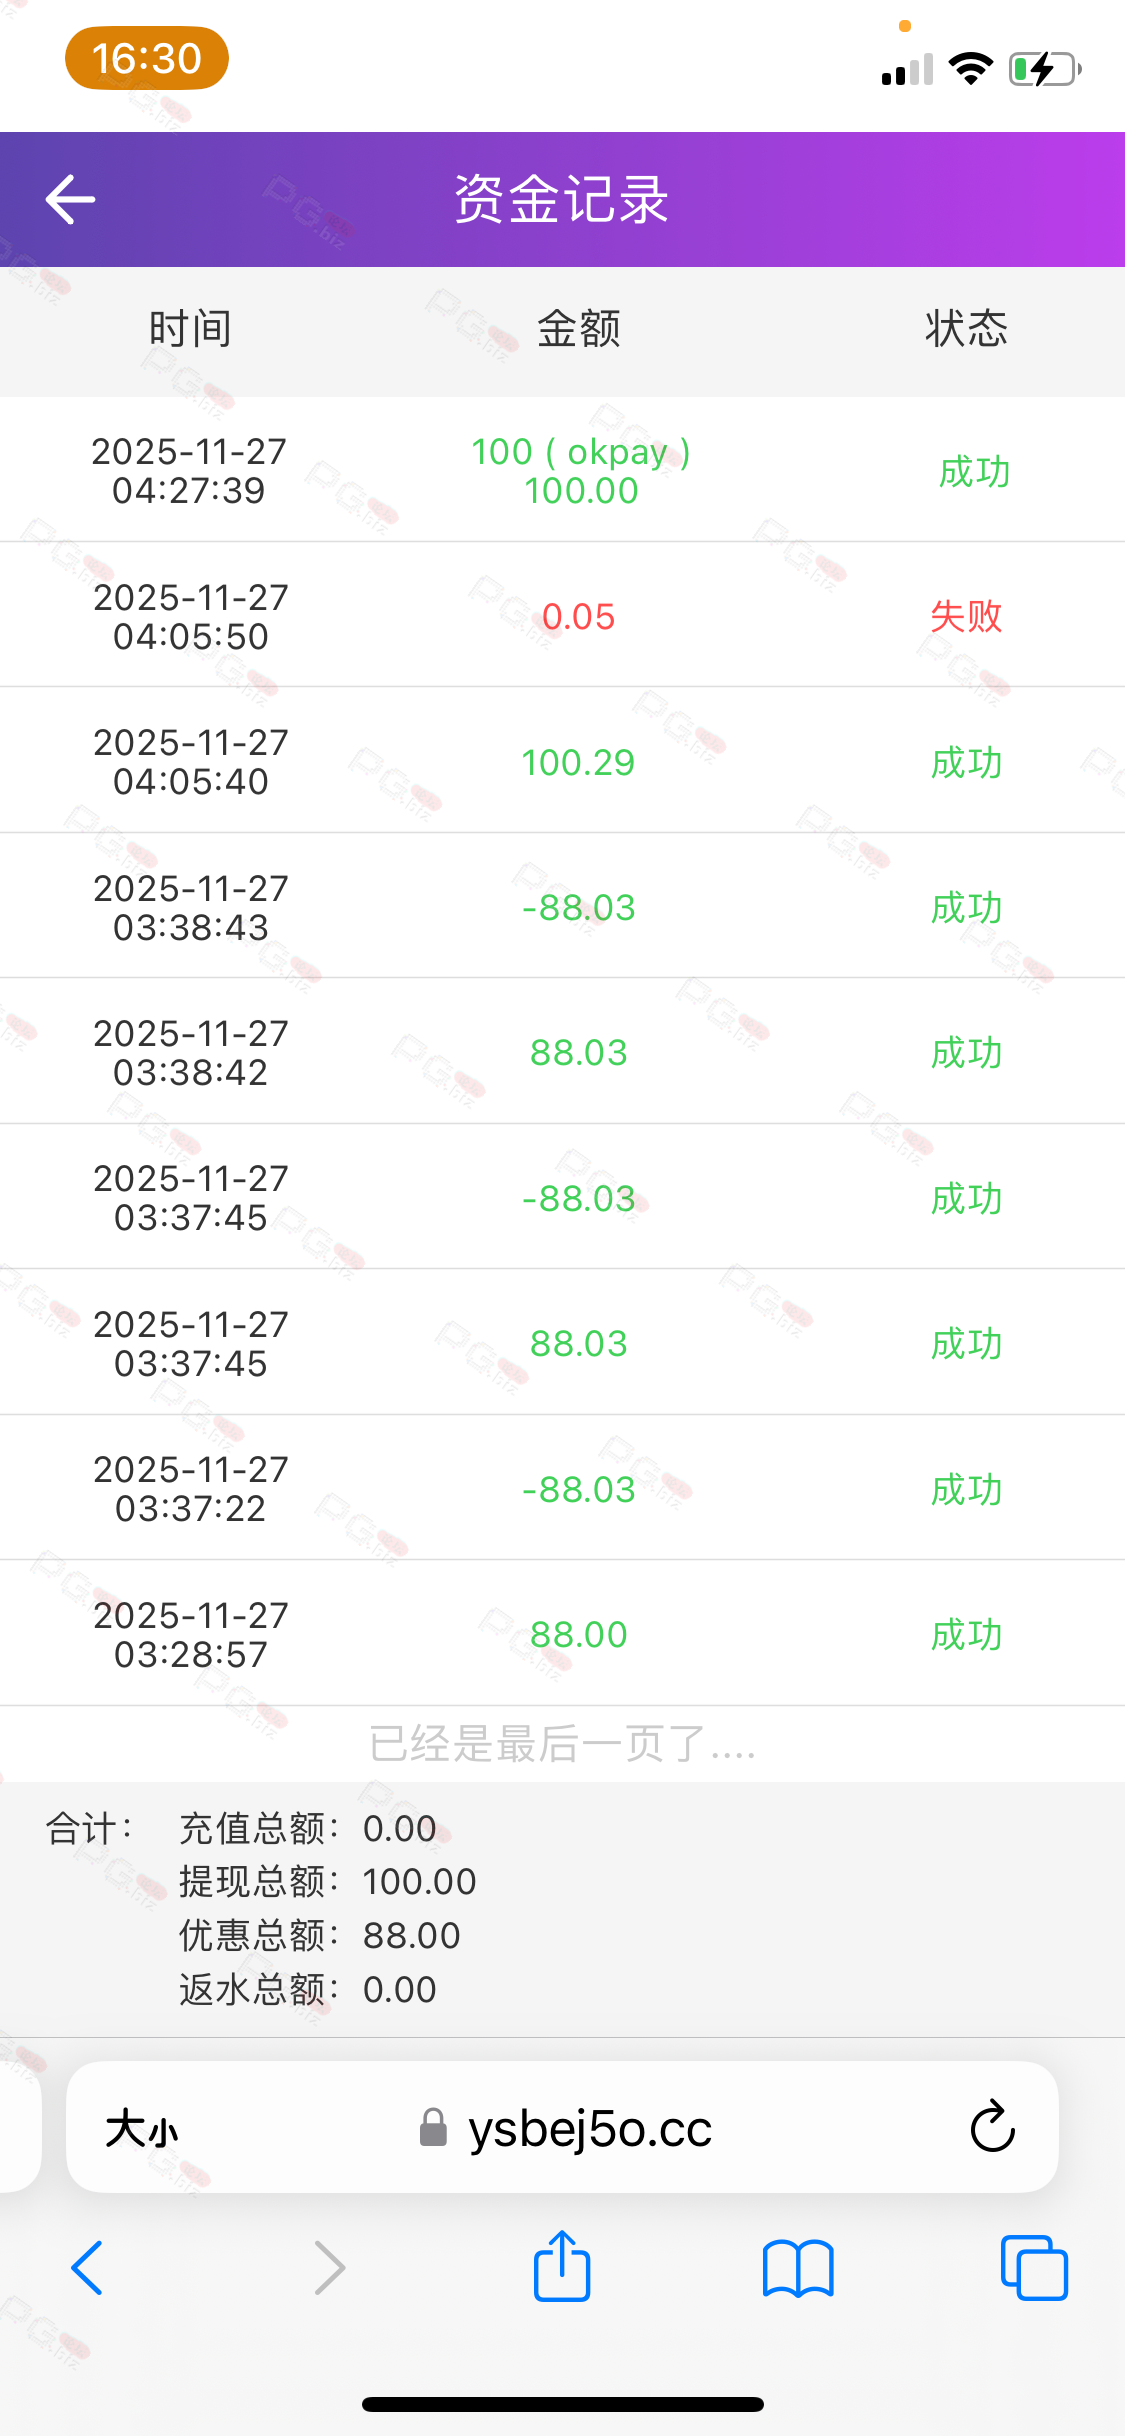Tap the orange 16:30 time pill
Viewport: 1125px width, 2436px height.
click(147, 58)
